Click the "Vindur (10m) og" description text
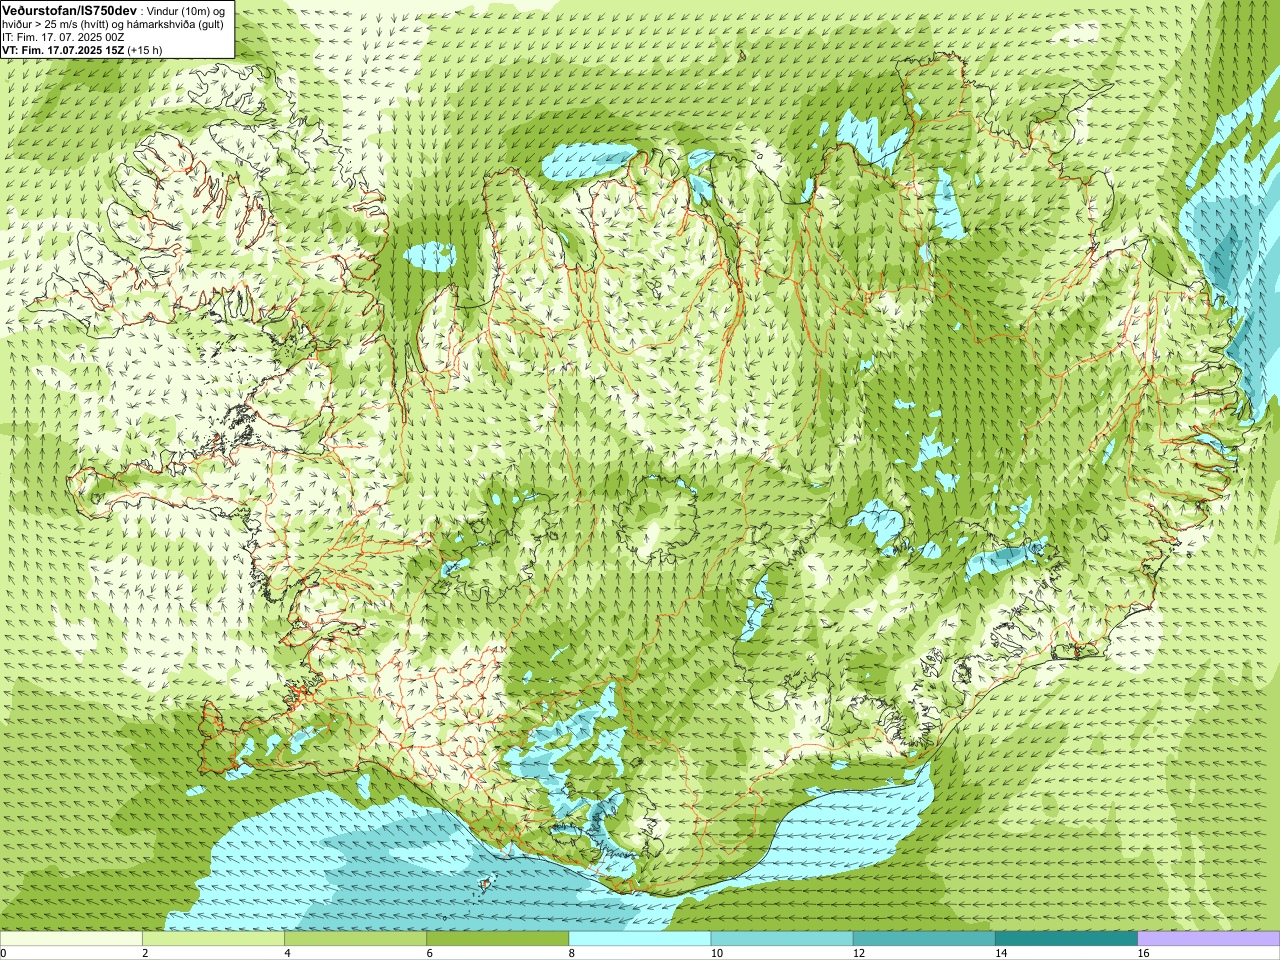The width and height of the screenshot is (1280, 960). point(186,10)
